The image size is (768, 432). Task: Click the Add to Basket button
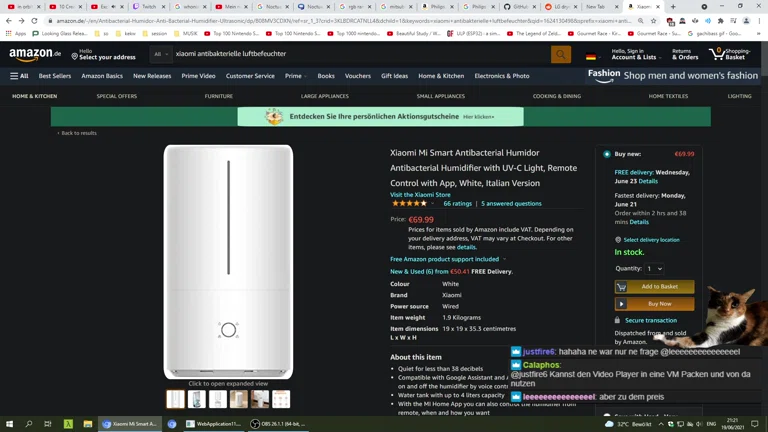pyautogui.click(x=655, y=286)
